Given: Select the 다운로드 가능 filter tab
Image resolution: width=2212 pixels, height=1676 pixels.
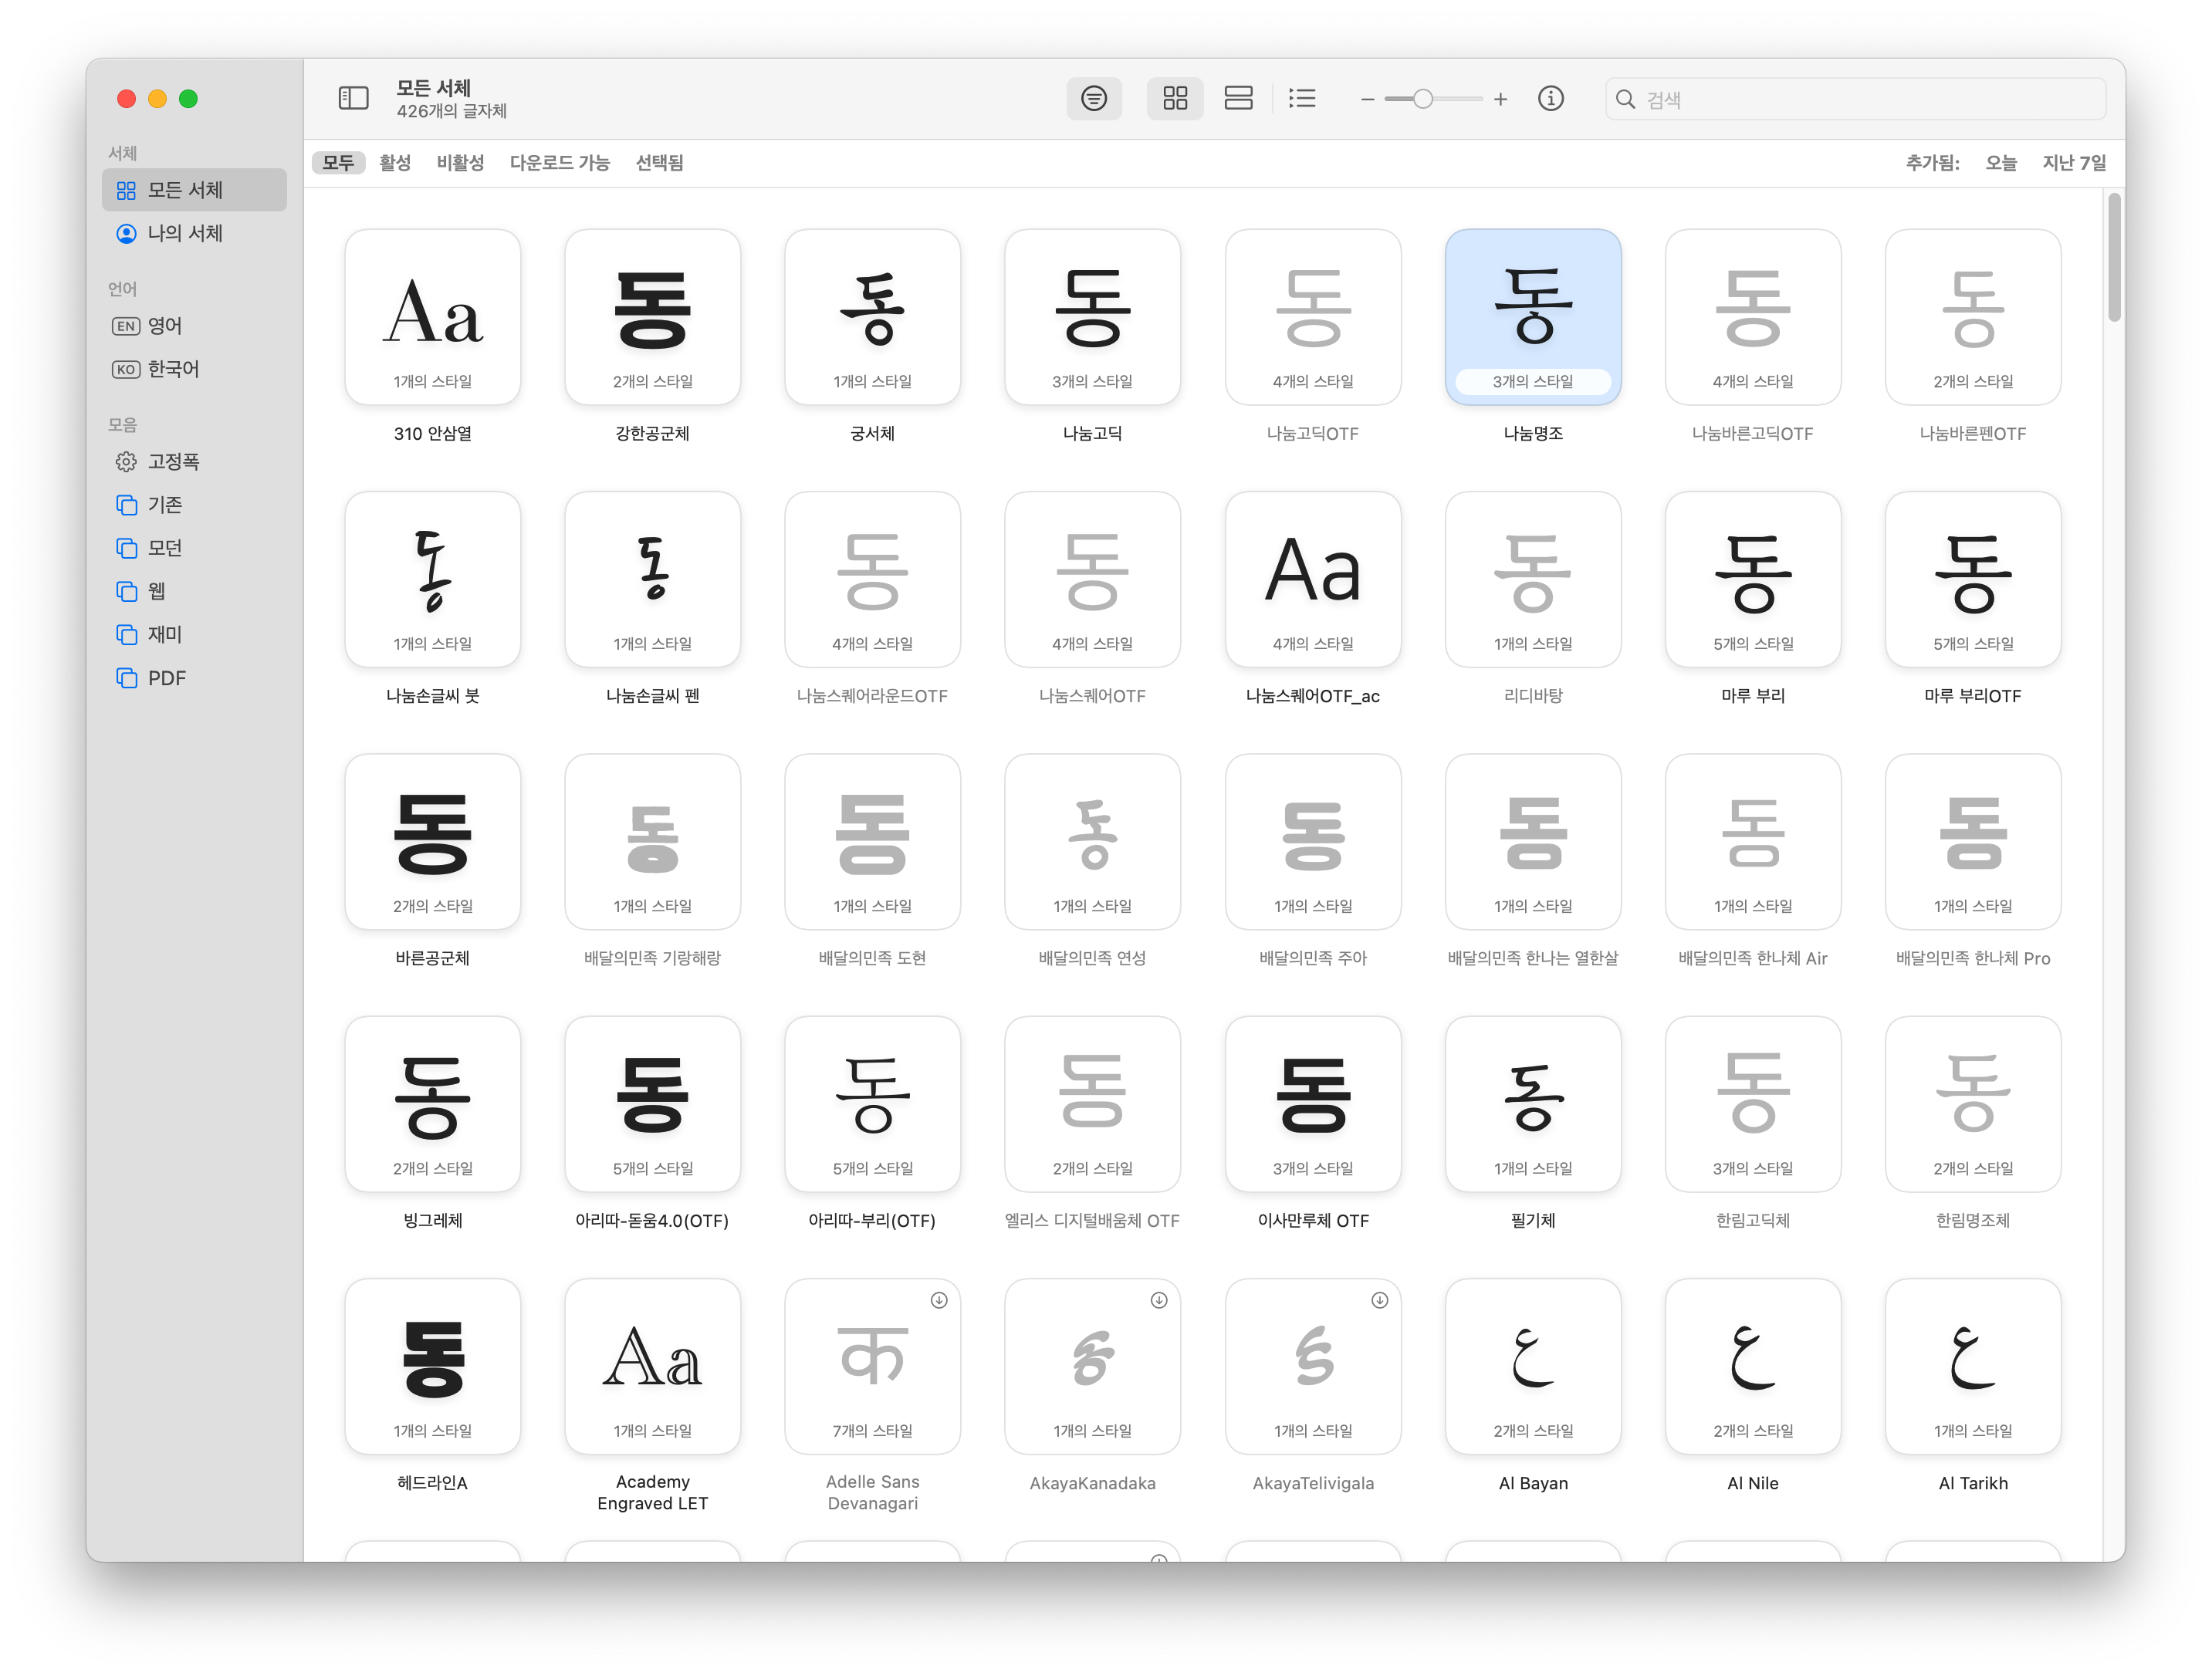Looking at the screenshot, I should point(559,162).
